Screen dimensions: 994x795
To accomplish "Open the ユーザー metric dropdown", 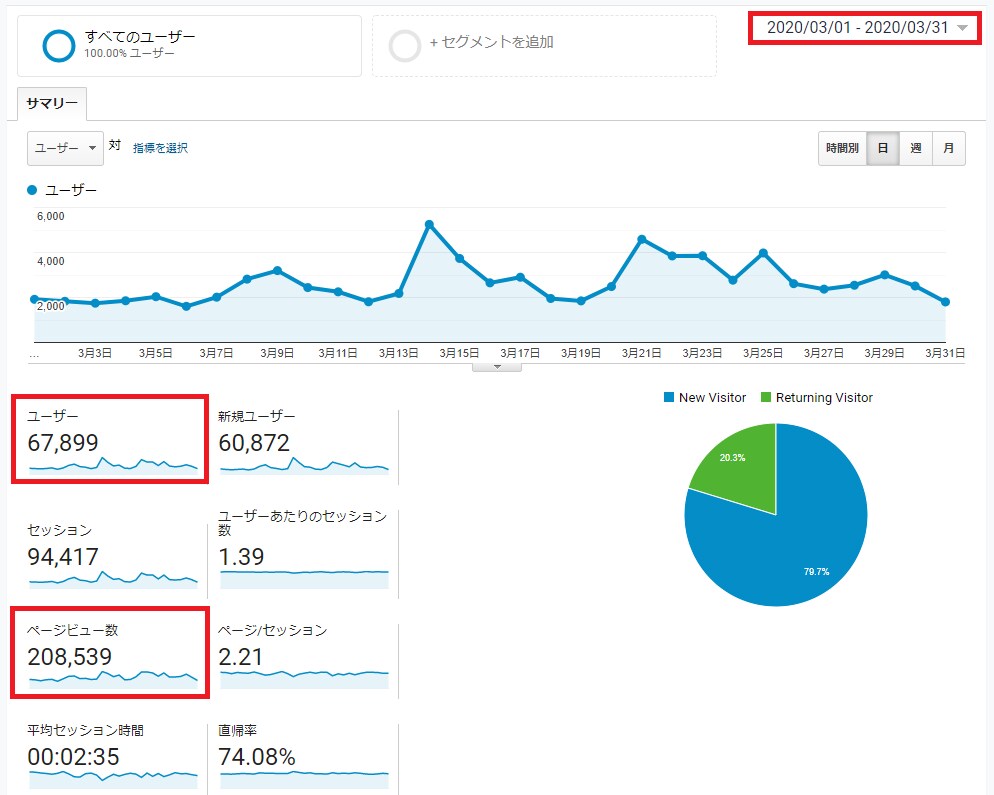I will [x=65, y=148].
